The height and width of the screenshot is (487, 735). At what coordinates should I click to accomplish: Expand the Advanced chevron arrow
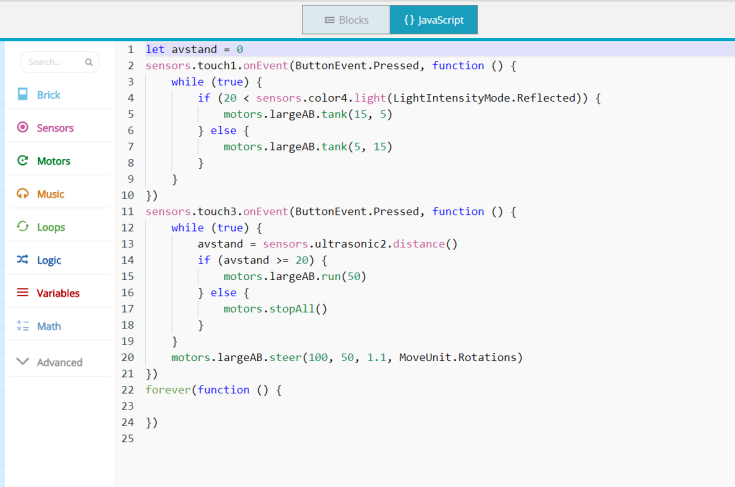point(22,361)
